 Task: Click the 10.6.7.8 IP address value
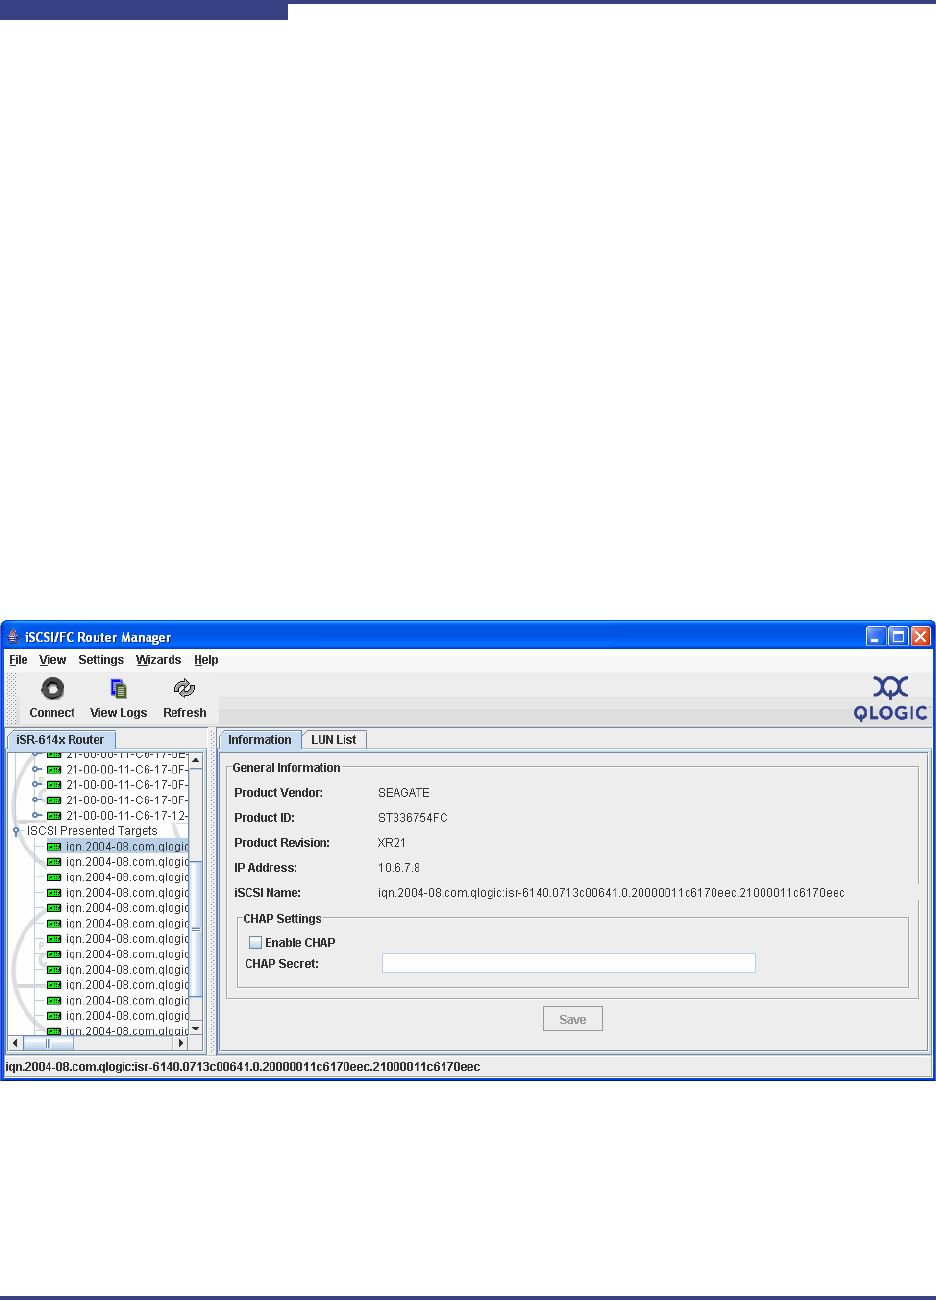coord(399,868)
